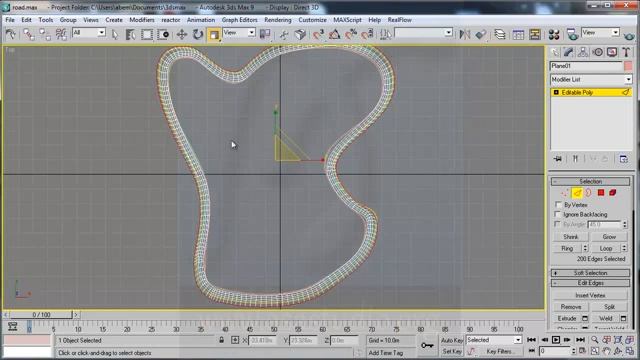The image size is (640, 360).
Task: Click the Unlink Selection tool
Action: (x=45, y=34)
